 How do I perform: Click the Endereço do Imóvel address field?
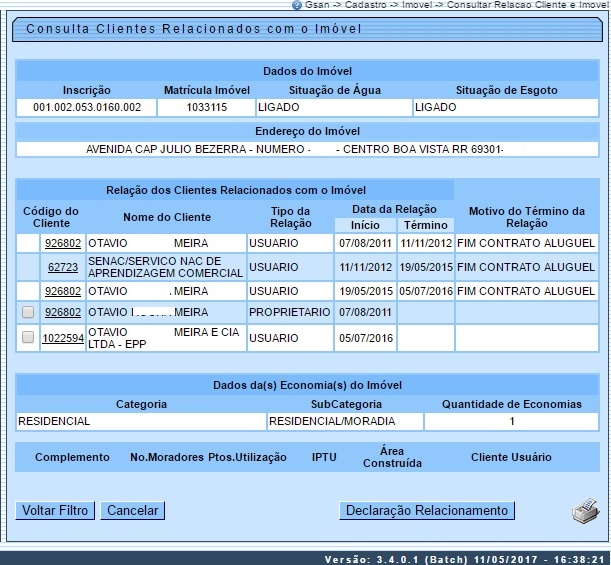pyautogui.click(x=308, y=149)
